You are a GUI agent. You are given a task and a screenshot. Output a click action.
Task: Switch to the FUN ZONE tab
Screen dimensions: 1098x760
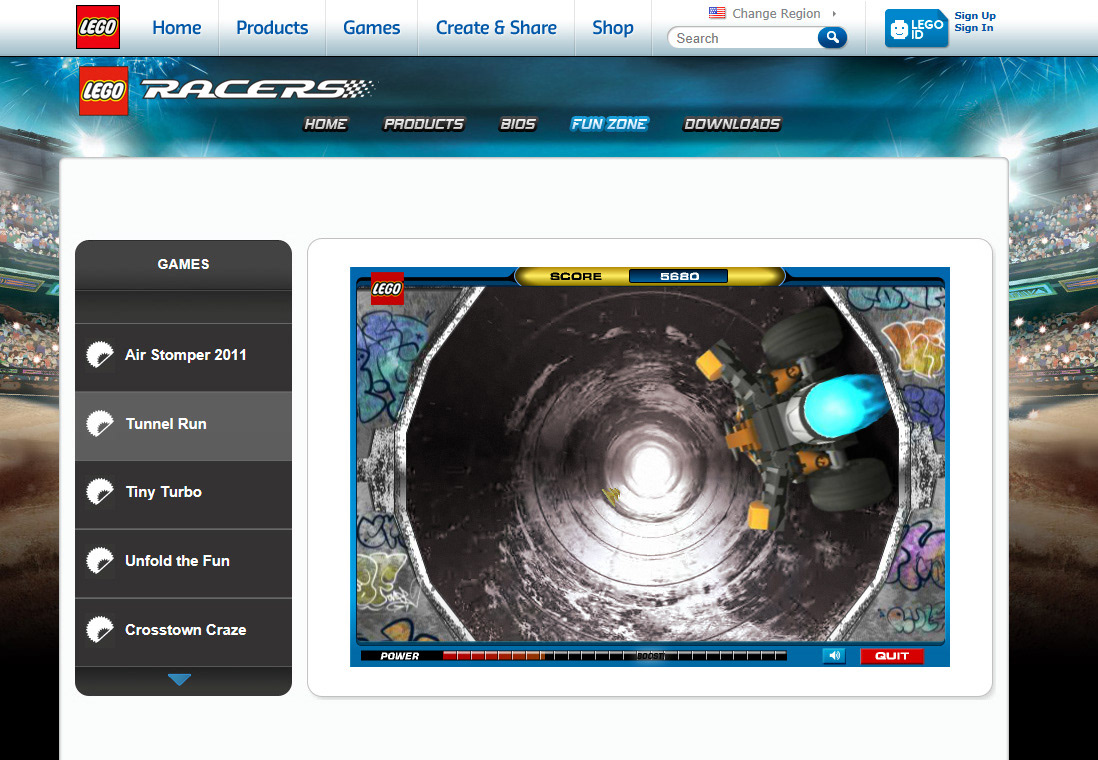[x=609, y=124]
